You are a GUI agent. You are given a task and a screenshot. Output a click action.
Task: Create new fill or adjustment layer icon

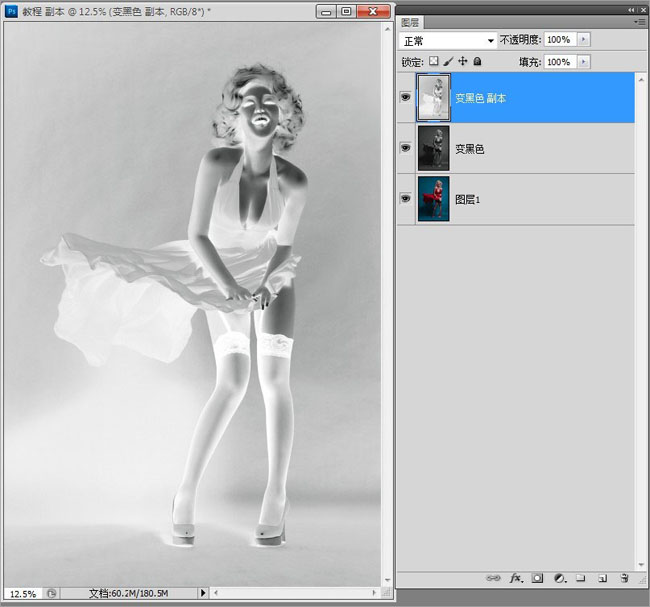click(560, 578)
